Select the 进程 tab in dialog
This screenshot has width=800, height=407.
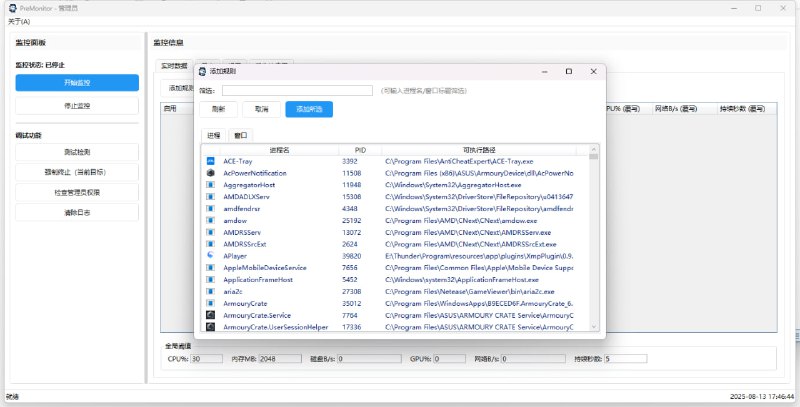tap(214, 134)
